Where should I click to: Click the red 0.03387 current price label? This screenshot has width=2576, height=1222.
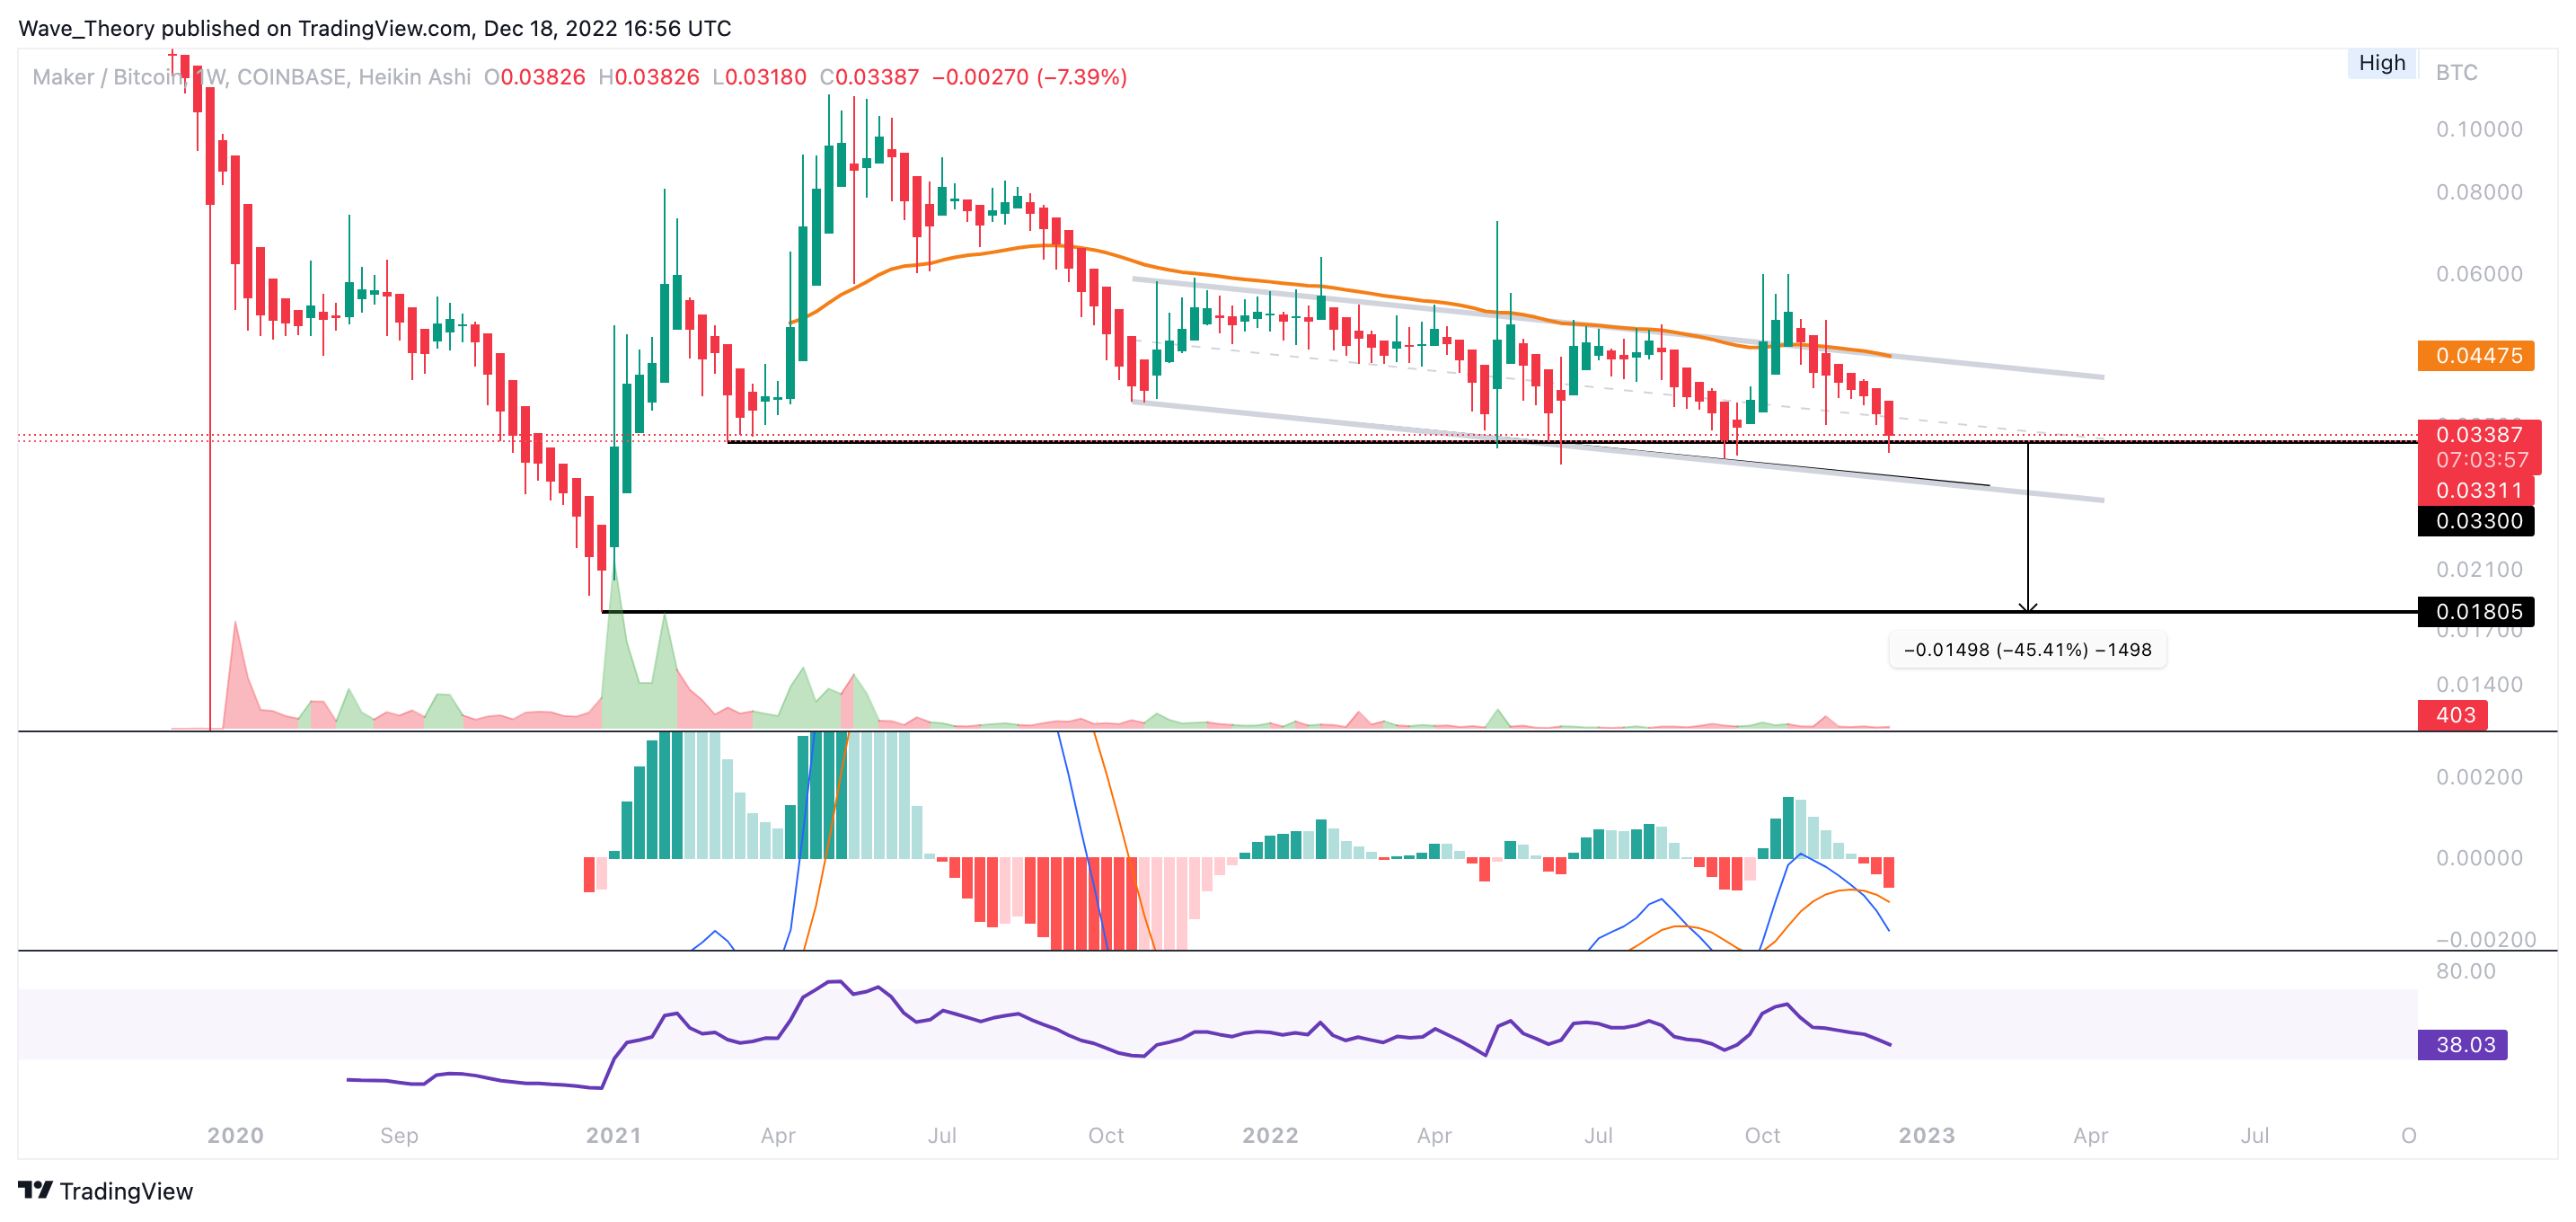tap(2478, 435)
